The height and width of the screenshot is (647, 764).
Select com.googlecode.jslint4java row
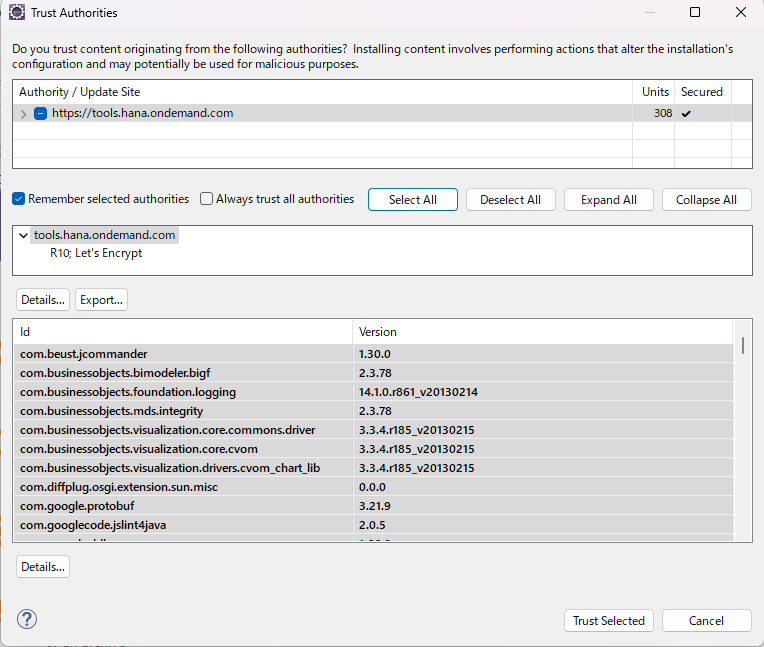[373, 525]
